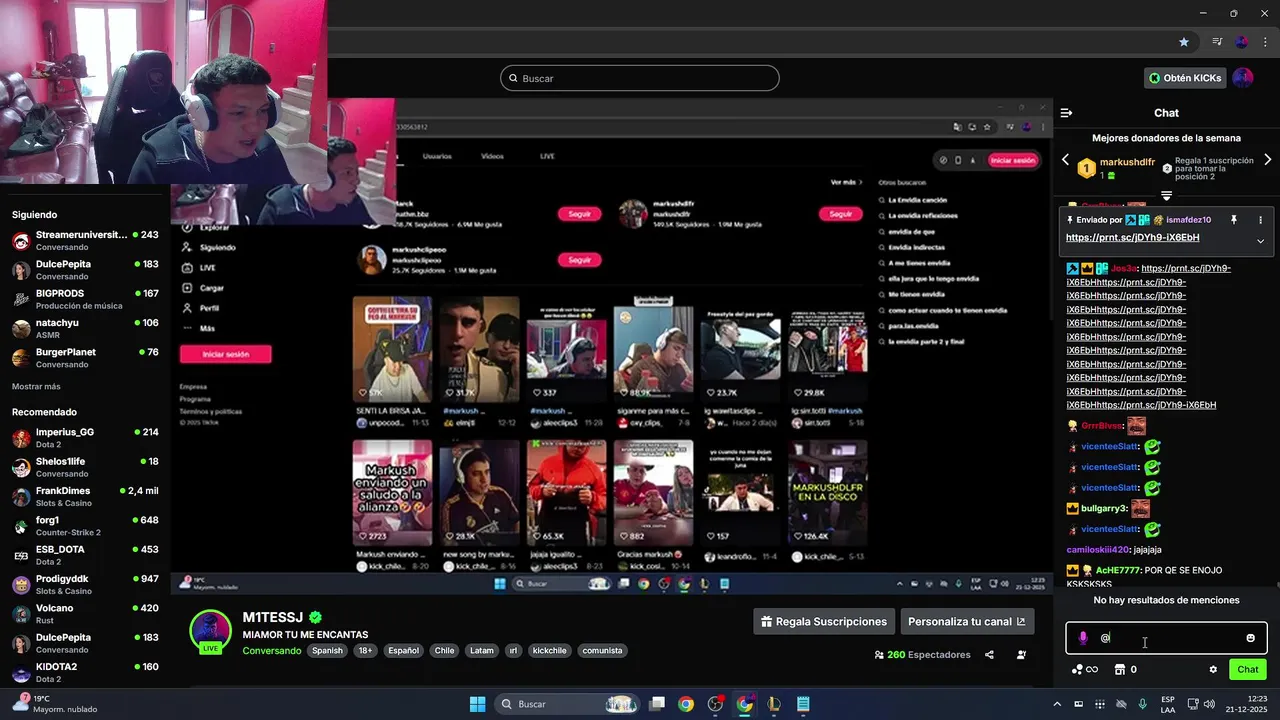
Task: Open Windows Start menu
Action: coord(477,704)
